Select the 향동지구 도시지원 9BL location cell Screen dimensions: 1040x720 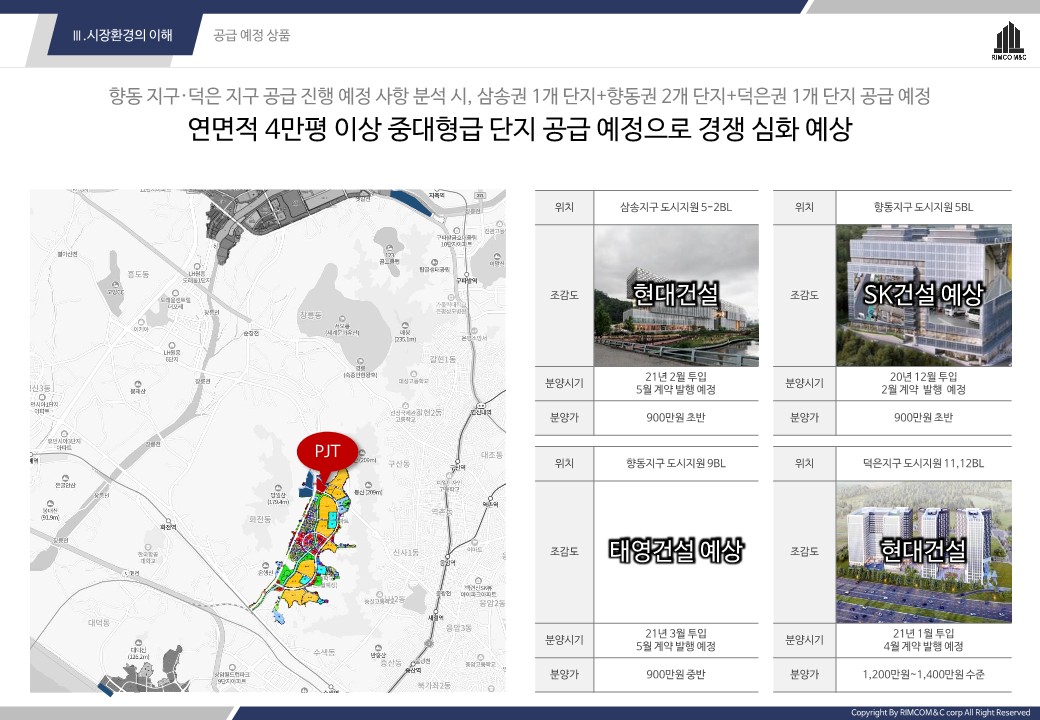point(676,463)
